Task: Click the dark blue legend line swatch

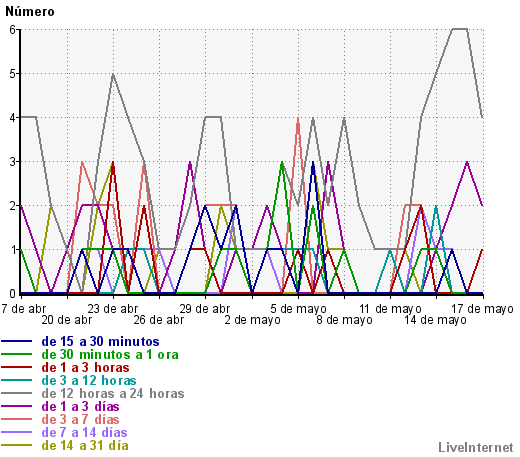Action: [17, 341]
